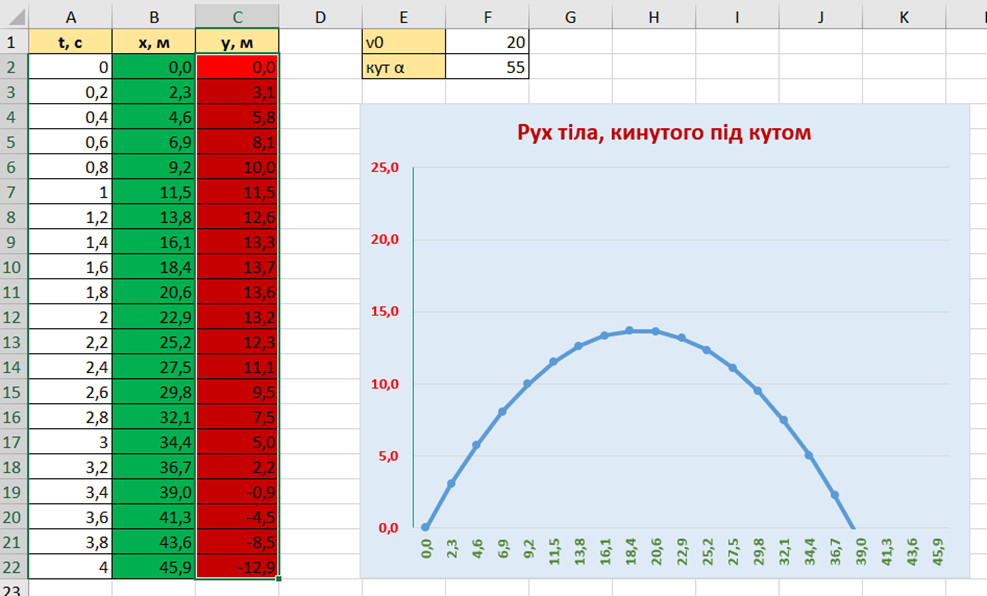Click chart y-axis label '20,0'
987x596 pixels.
pyautogui.click(x=385, y=239)
